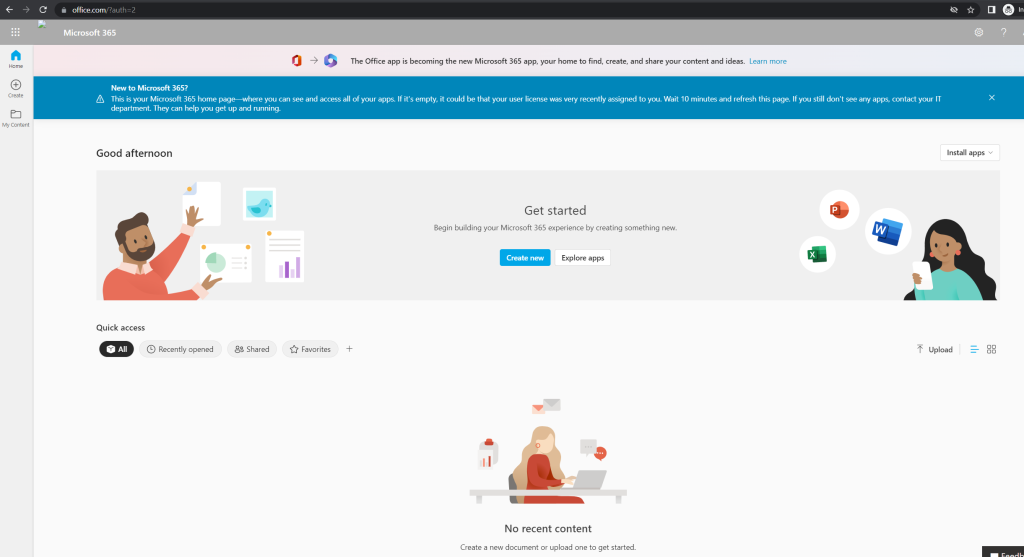
Task: Click the Create new button
Action: pyautogui.click(x=525, y=257)
